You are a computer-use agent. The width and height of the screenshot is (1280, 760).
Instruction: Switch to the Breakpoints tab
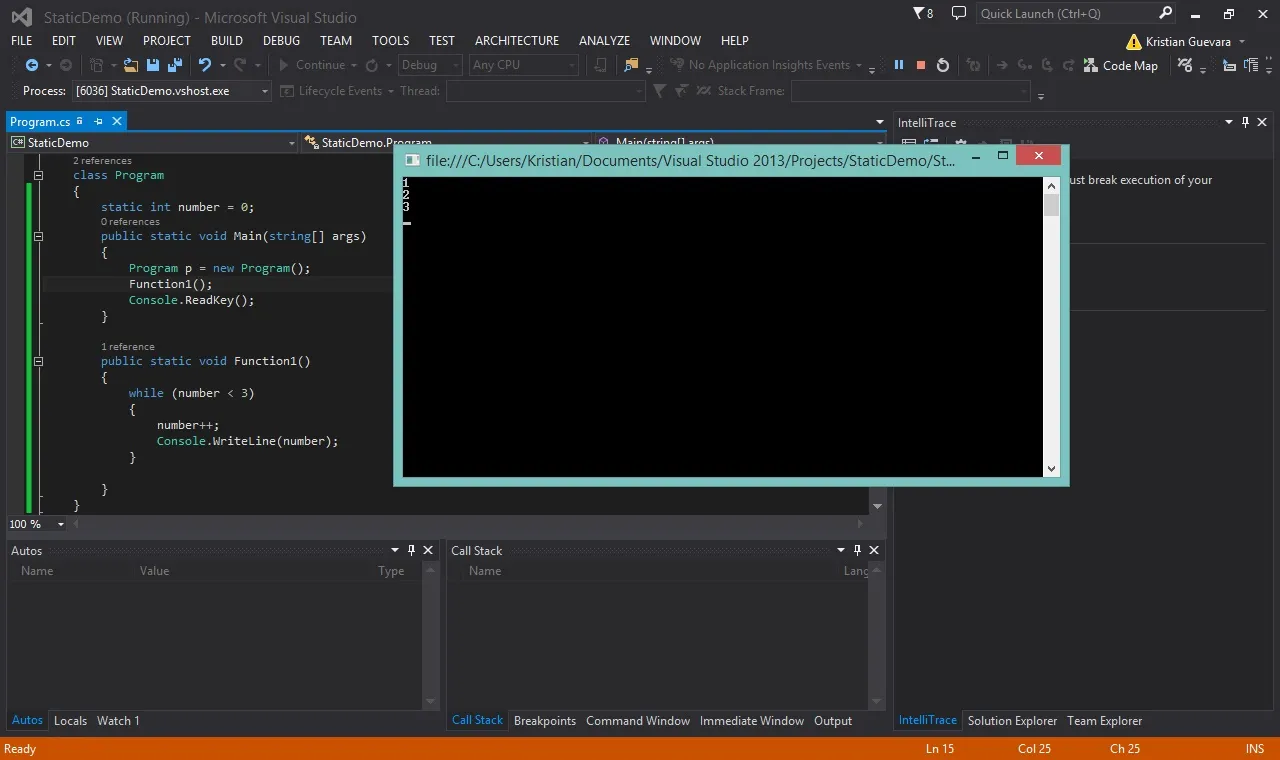[545, 720]
